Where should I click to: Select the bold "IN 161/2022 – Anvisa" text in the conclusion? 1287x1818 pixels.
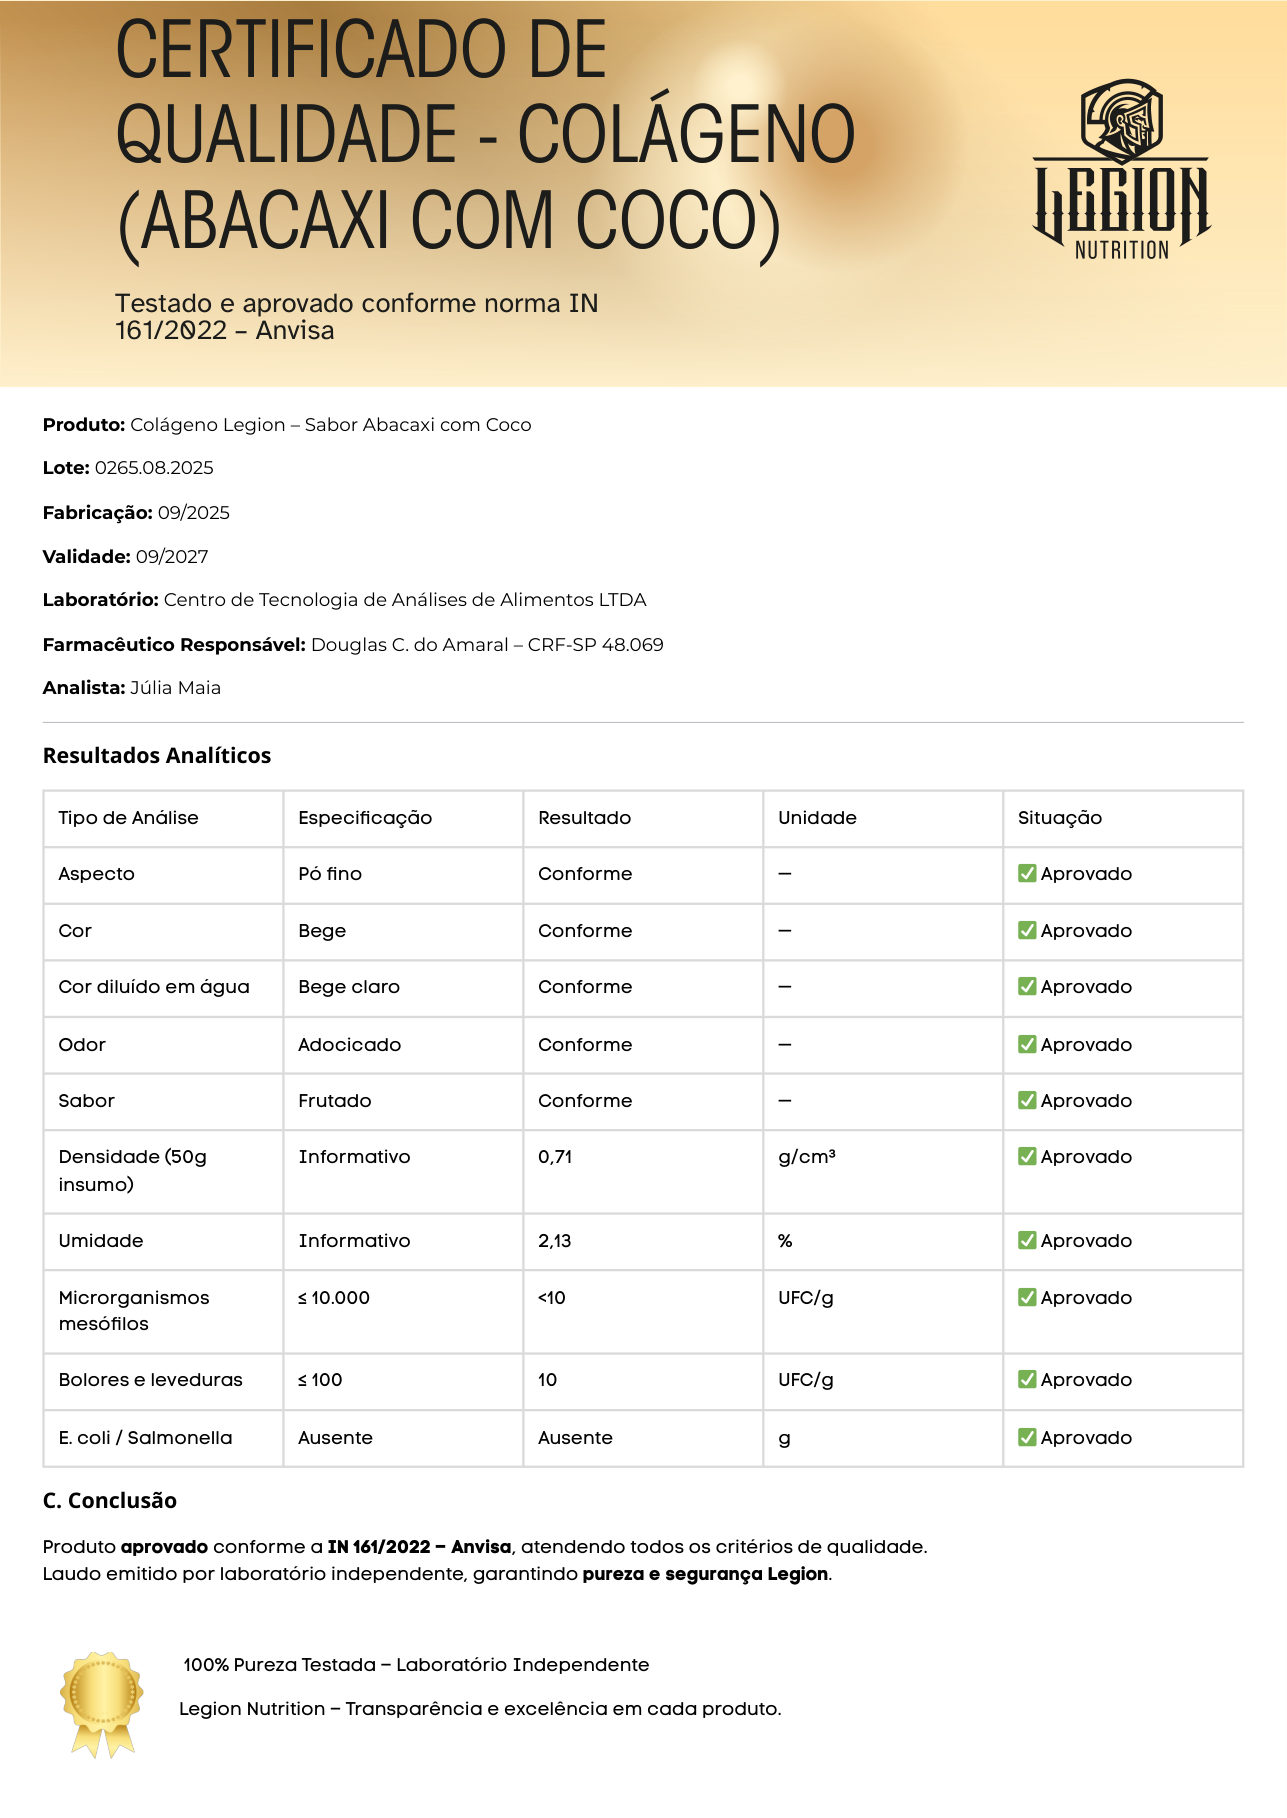click(420, 1547)
